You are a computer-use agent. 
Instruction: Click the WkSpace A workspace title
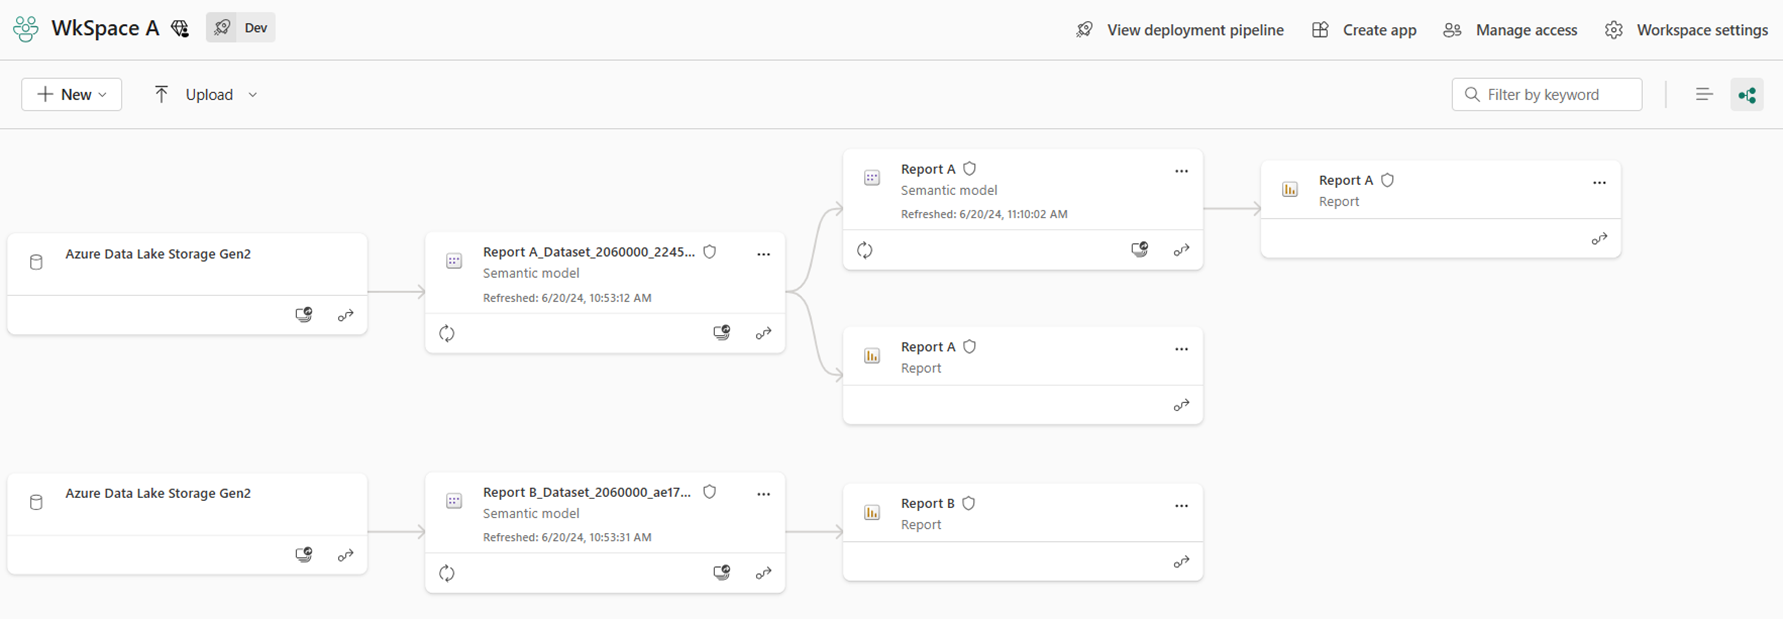click(x=105, y=28)
